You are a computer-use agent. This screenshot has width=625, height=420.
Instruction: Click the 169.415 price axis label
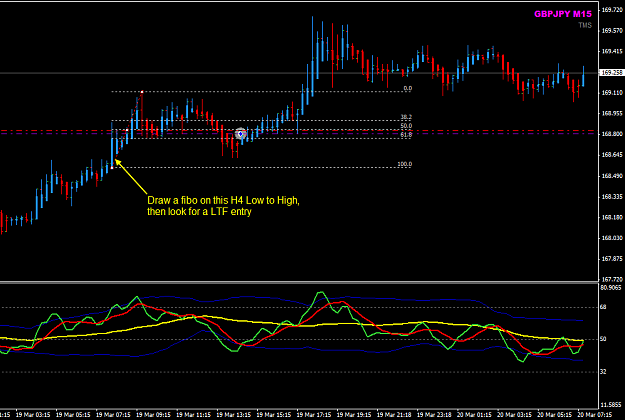pos(612,51)
